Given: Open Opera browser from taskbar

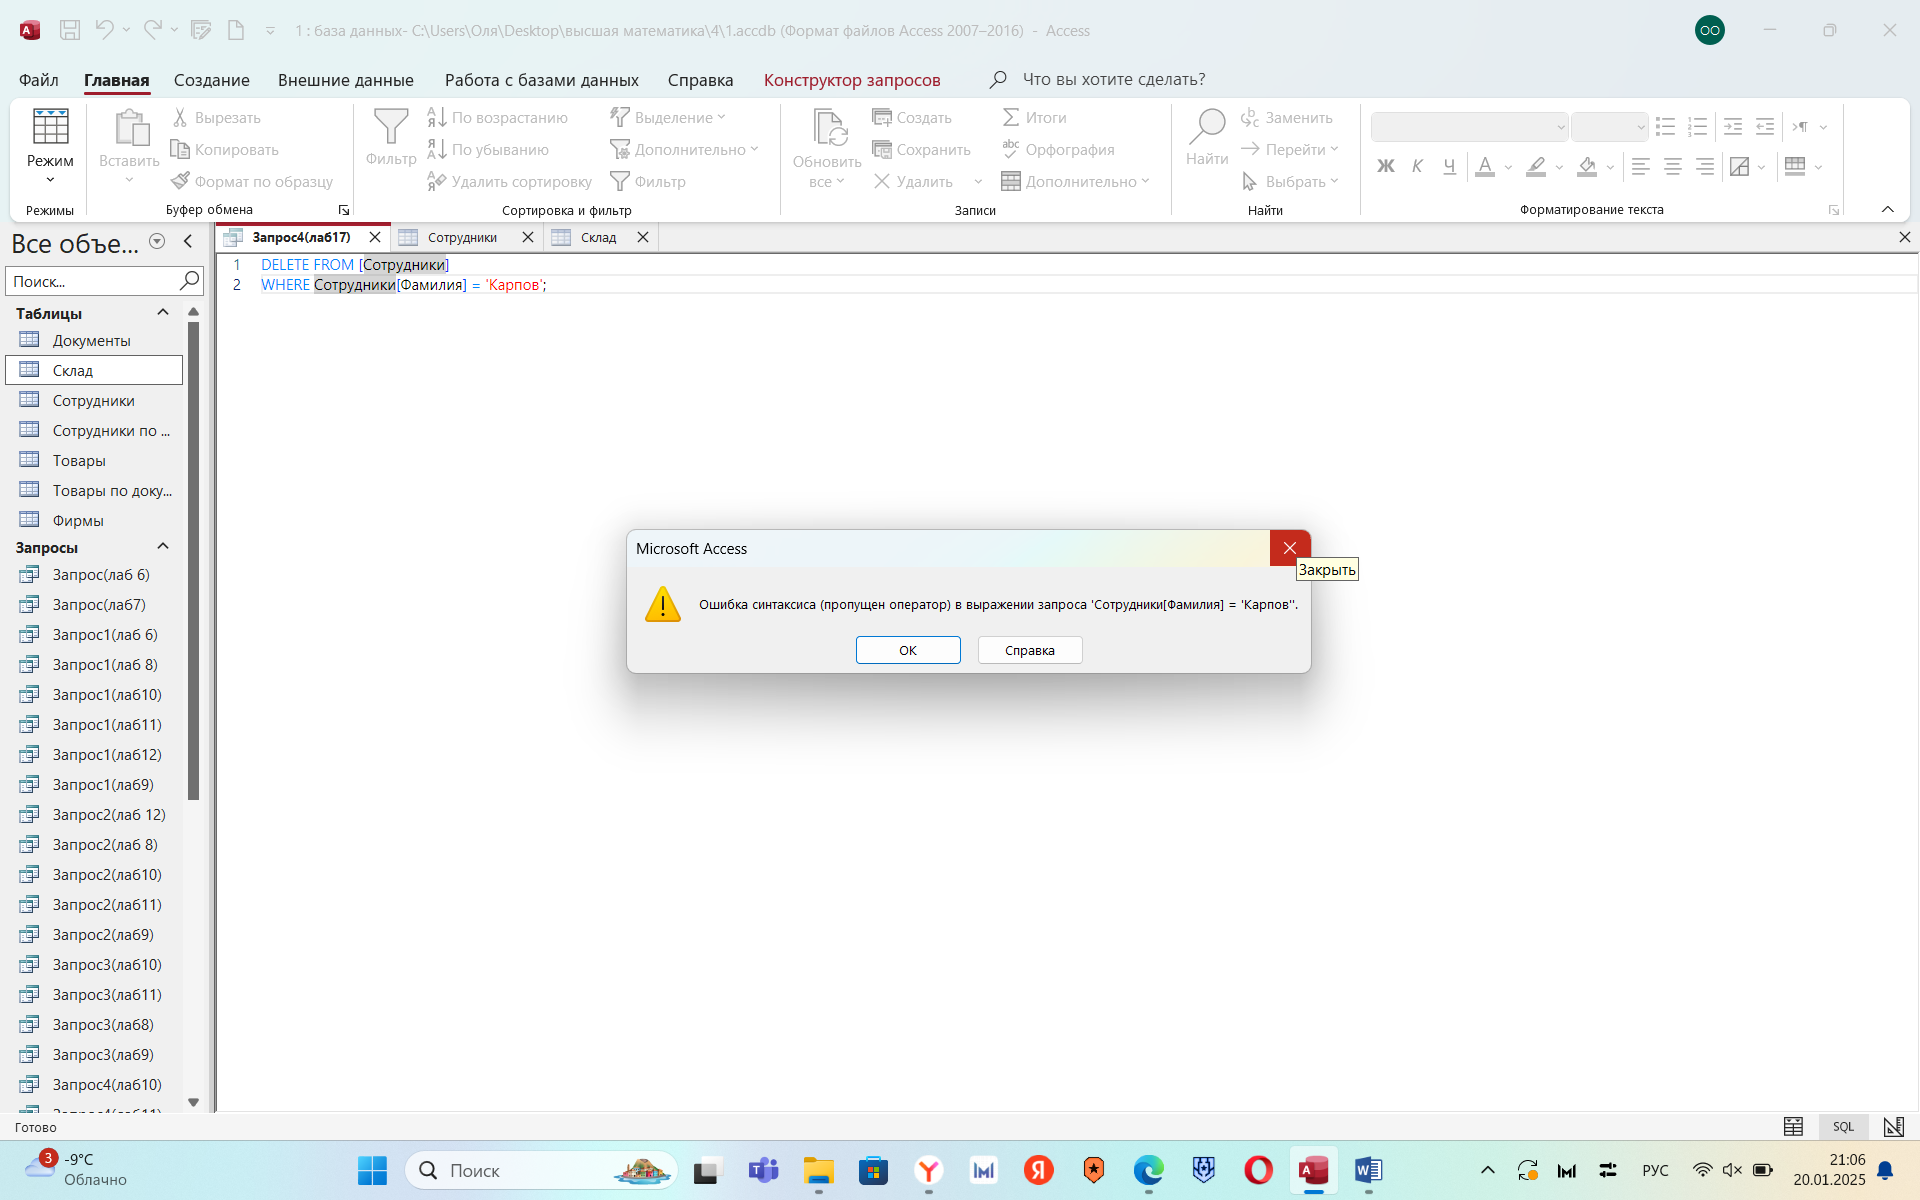Looking at the screenshot, I should [1258, 1170].
